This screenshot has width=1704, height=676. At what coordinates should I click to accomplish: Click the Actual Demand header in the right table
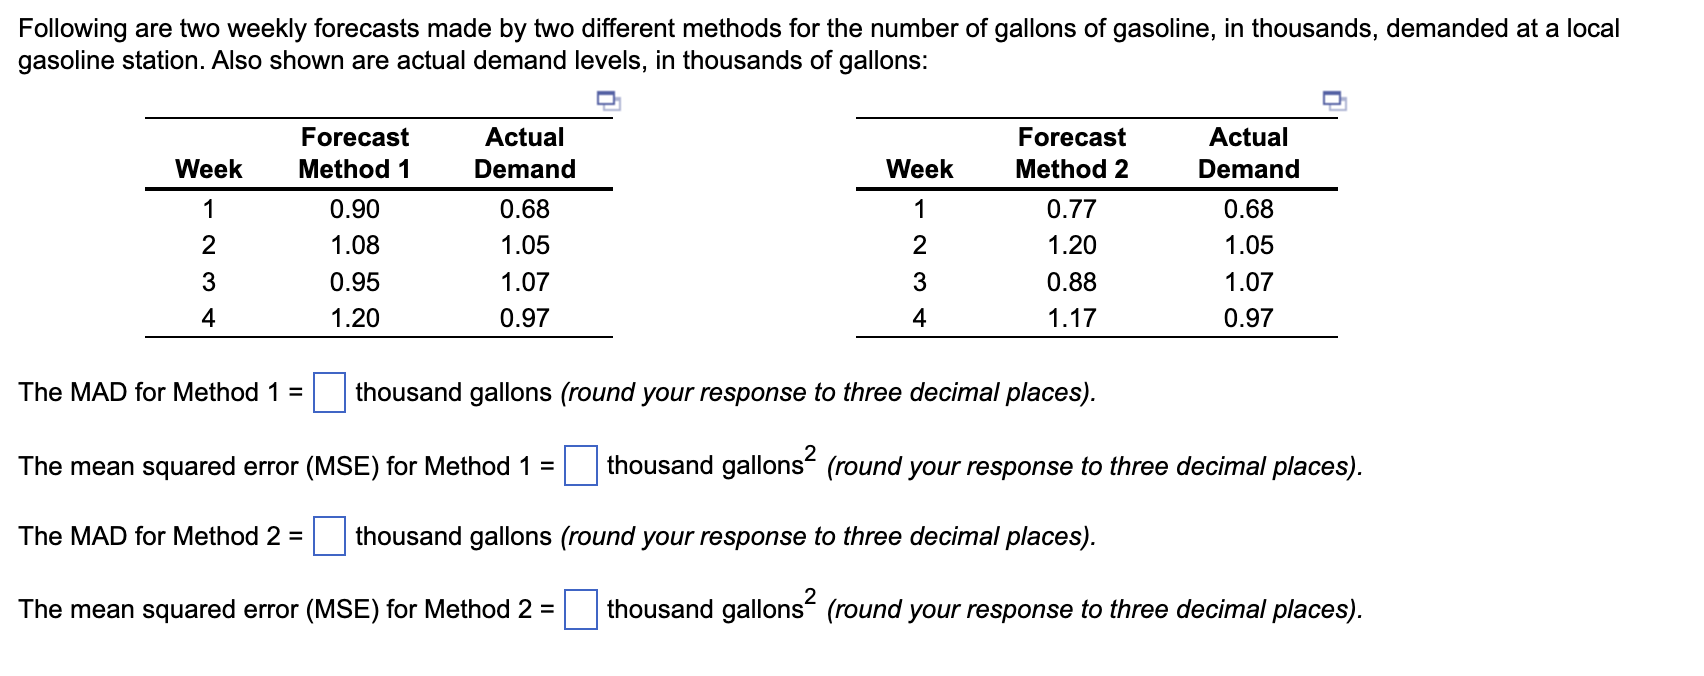pyautogui.click(x=1248, y=153)
